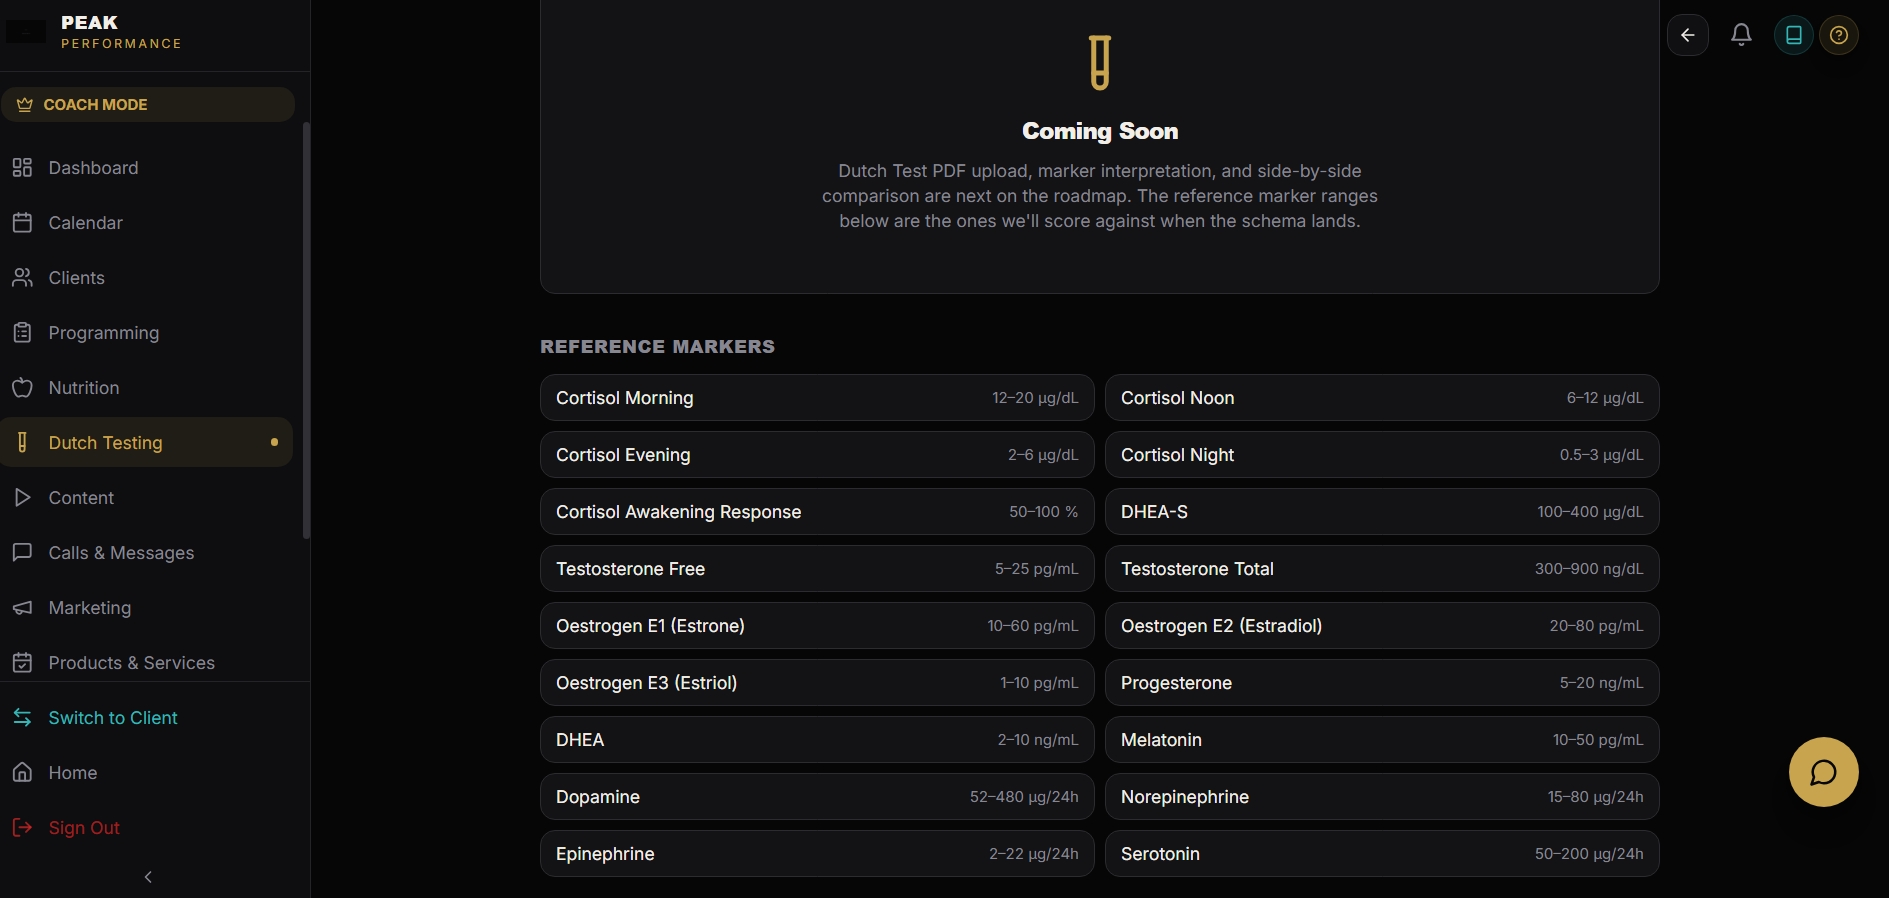Viewport: 1889px width, 898px height.
Task: Click the Switch to Client arrows icon
Action: click(x=22, y=717)
